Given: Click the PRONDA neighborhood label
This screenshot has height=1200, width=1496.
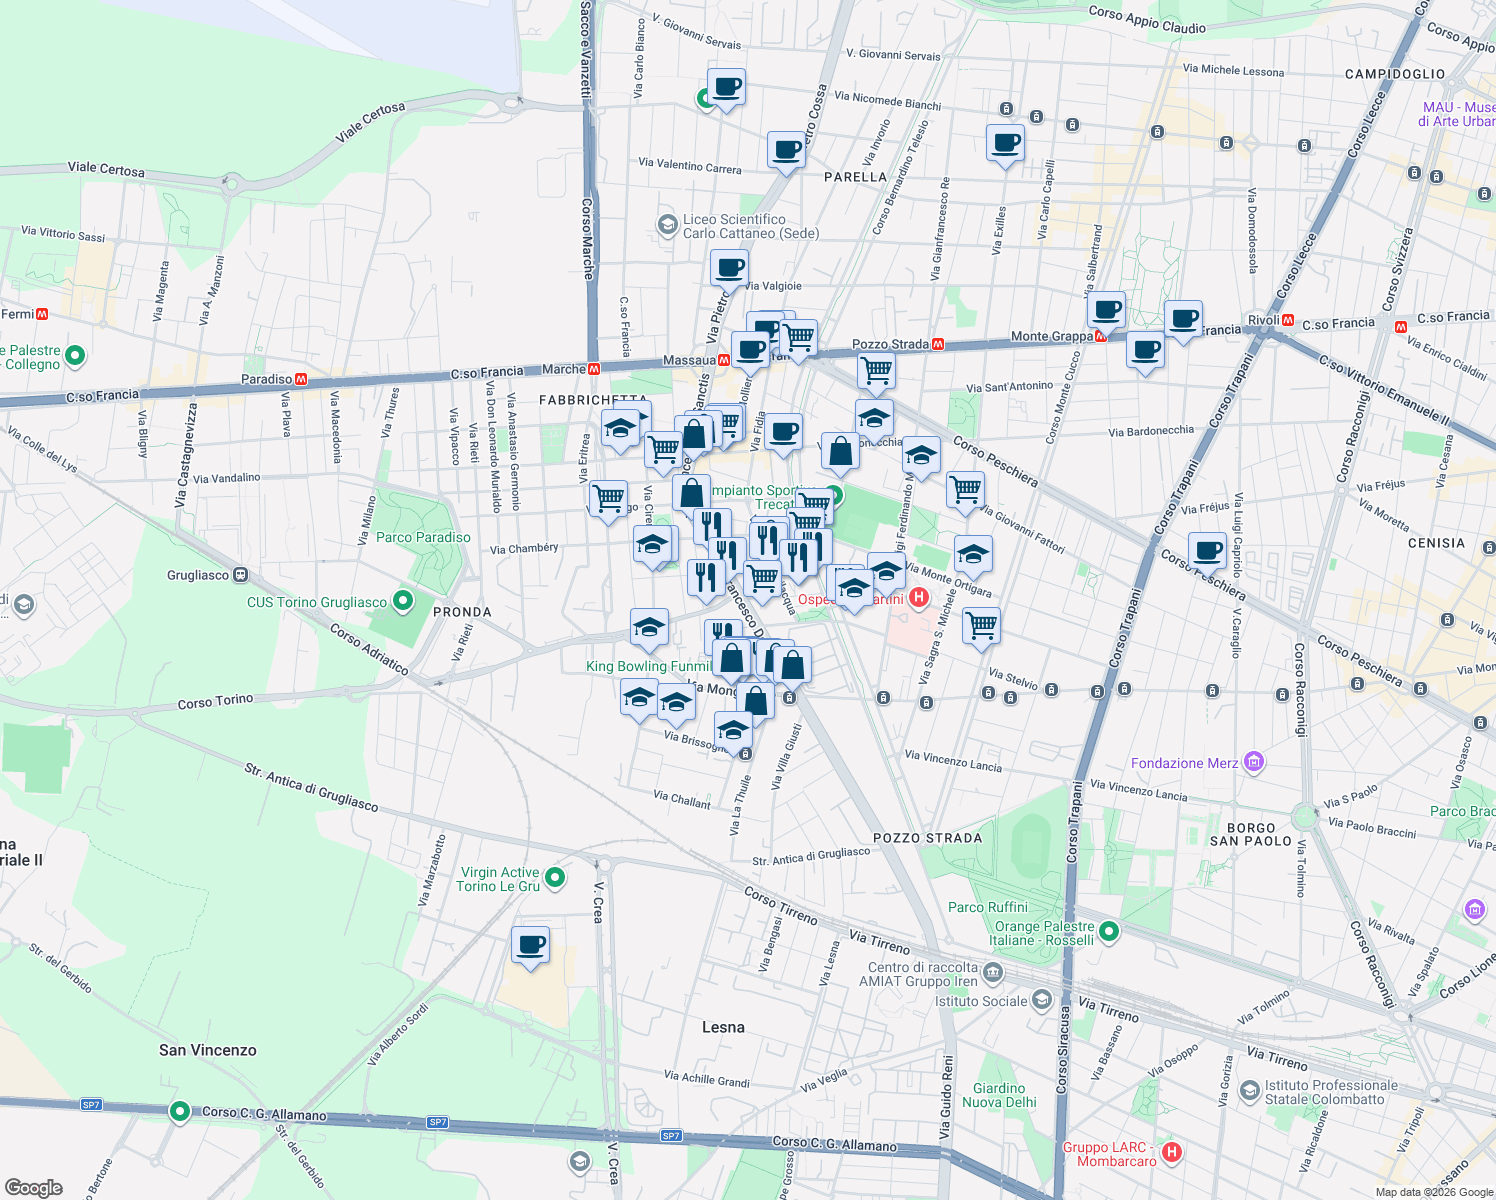Looking at the screenshot, I should point(462,612).
